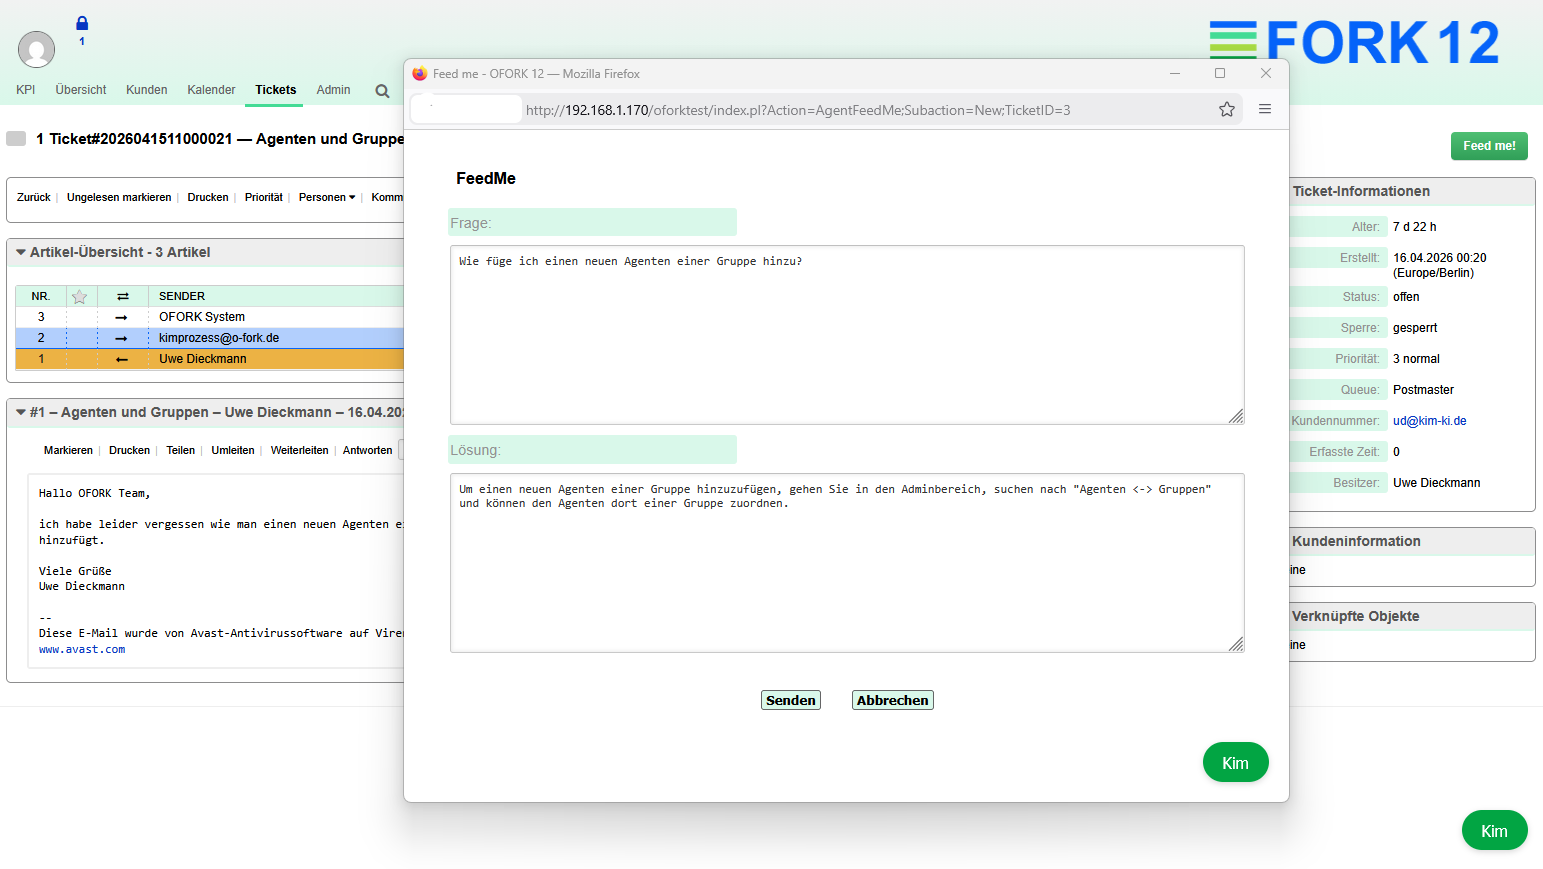Switch to the Admin tab
The width and height of the screenshot is (1543, 869).
(333, 90)
